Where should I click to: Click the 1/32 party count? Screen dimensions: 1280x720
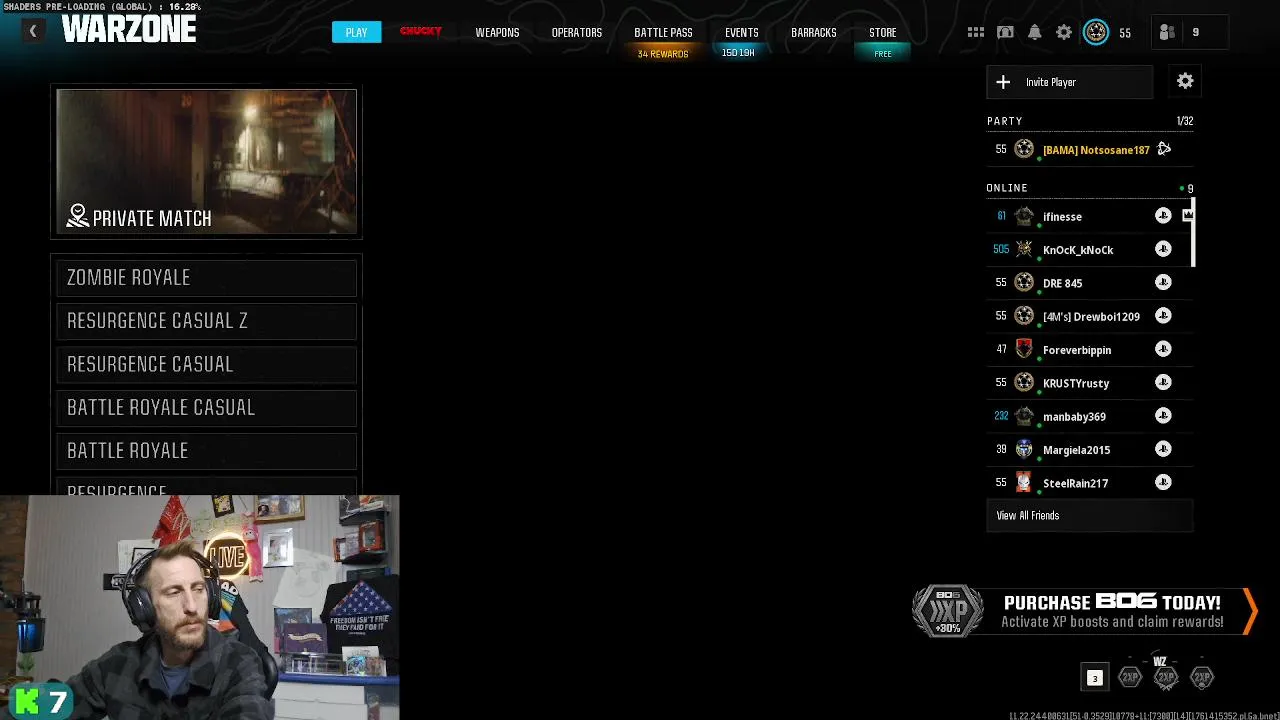pos(1185,121)
